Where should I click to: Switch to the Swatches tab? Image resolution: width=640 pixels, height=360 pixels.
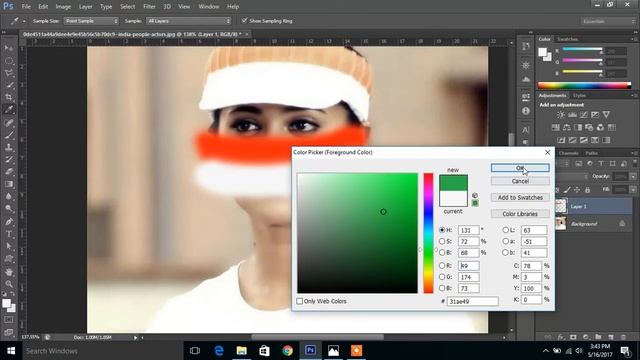[567, 39]
